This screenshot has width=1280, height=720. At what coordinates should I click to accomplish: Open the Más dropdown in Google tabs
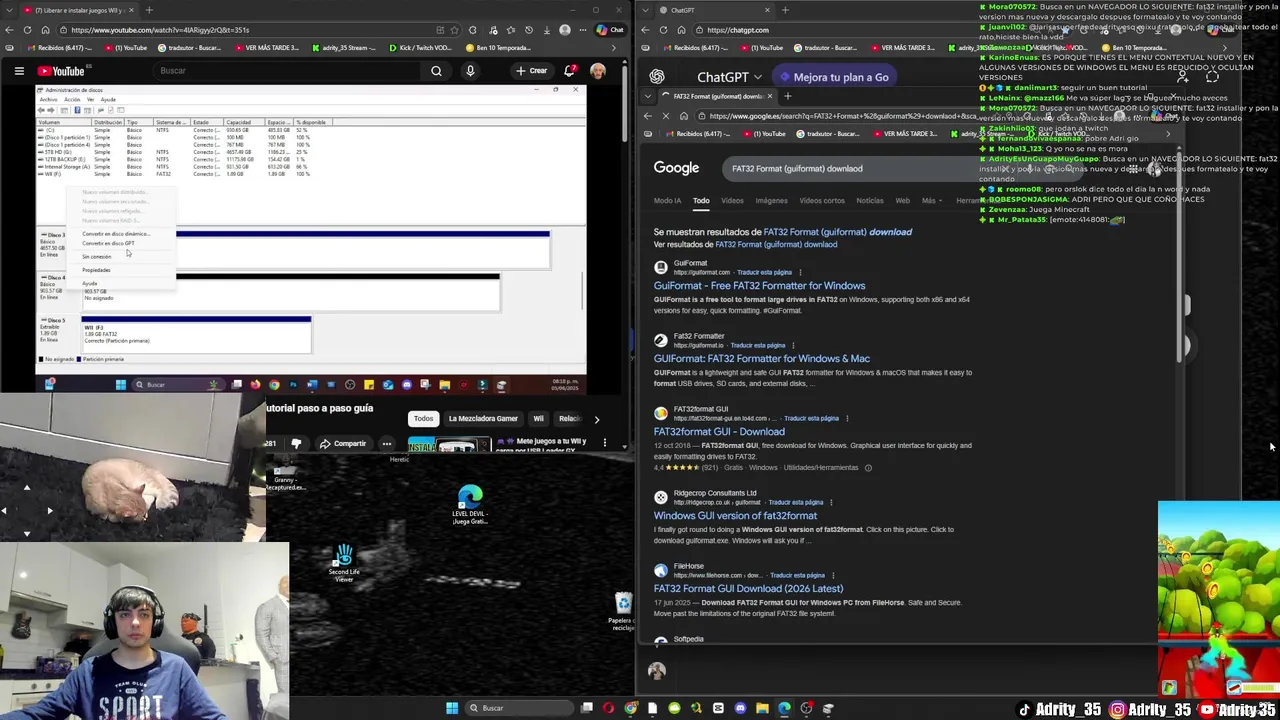click(932, 201)
